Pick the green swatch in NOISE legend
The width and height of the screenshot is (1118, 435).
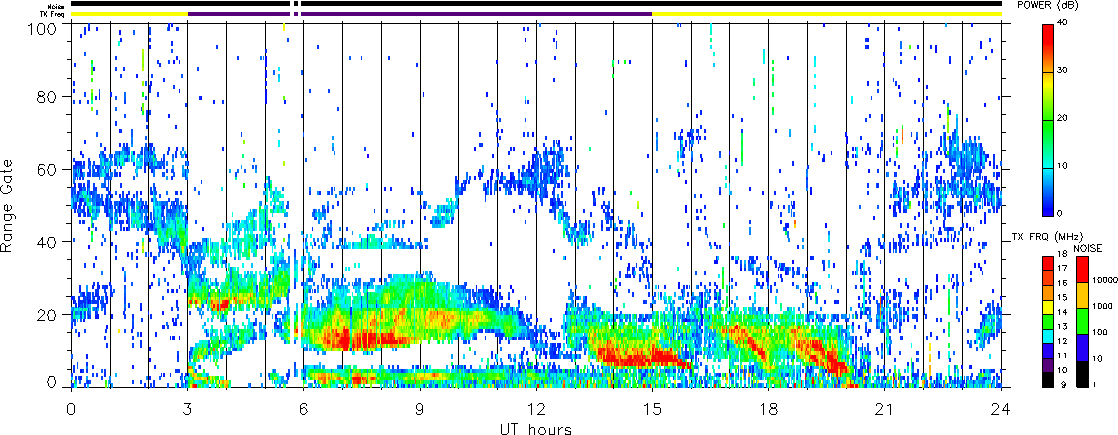[1082, 321]
